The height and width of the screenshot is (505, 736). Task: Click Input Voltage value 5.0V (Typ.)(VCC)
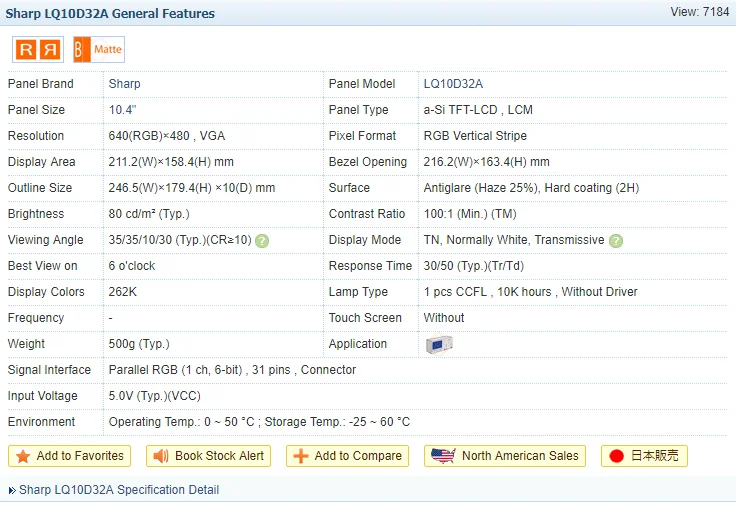154,396
